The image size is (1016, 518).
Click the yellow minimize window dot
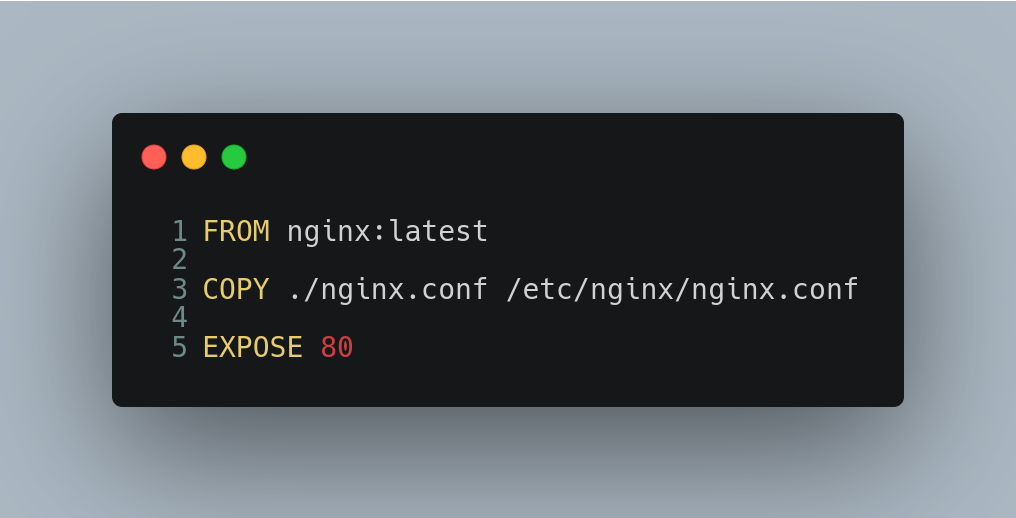pyautogui.click(x=194, y=157)
